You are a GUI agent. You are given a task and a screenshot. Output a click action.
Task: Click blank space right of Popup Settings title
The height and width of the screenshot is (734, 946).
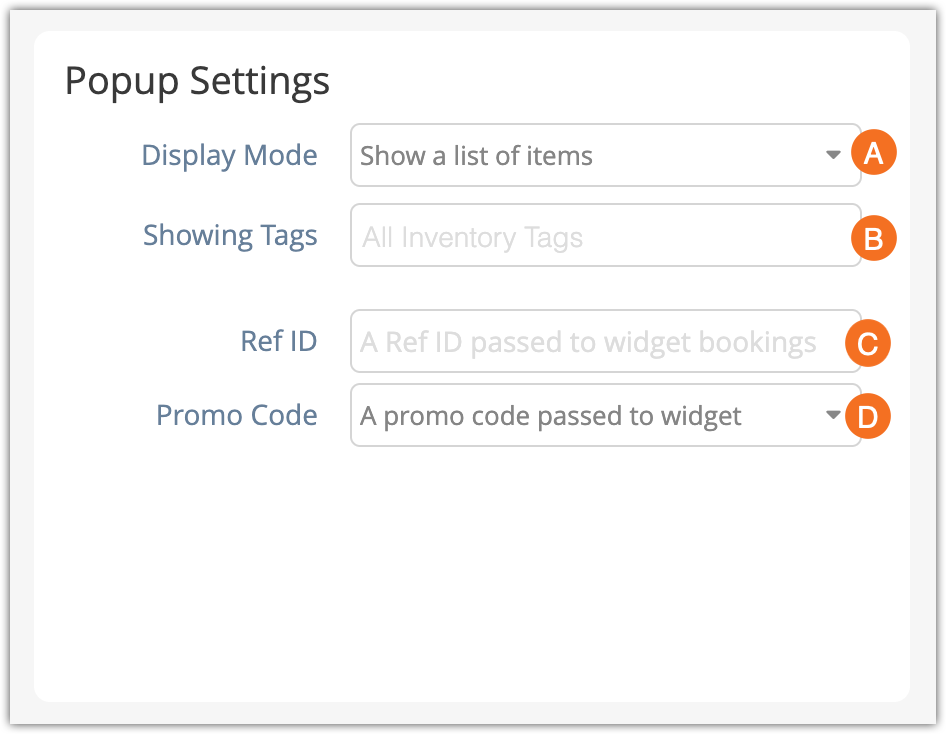[620, 80]
